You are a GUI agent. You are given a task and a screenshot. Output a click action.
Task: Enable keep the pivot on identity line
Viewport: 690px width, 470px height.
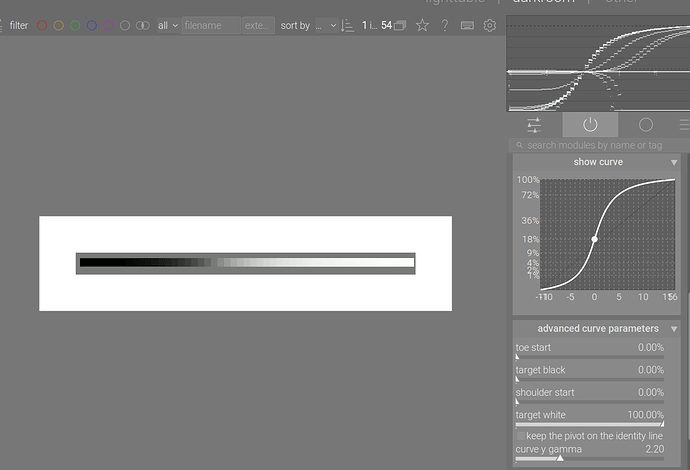tap(520, 436)
